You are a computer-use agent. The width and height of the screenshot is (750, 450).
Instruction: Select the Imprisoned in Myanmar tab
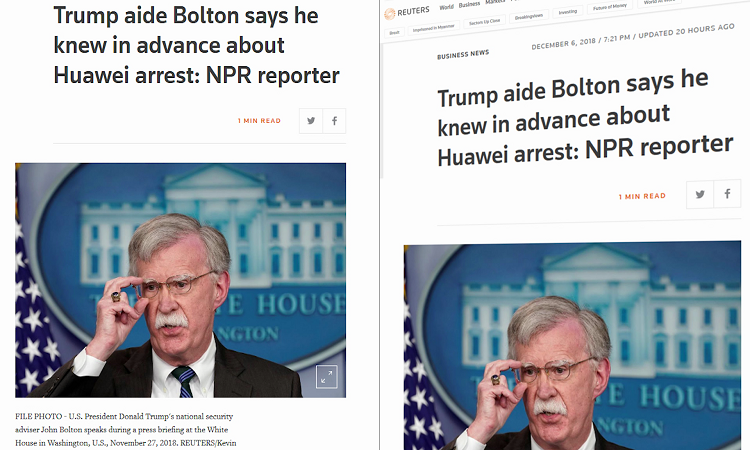(433, 28)
